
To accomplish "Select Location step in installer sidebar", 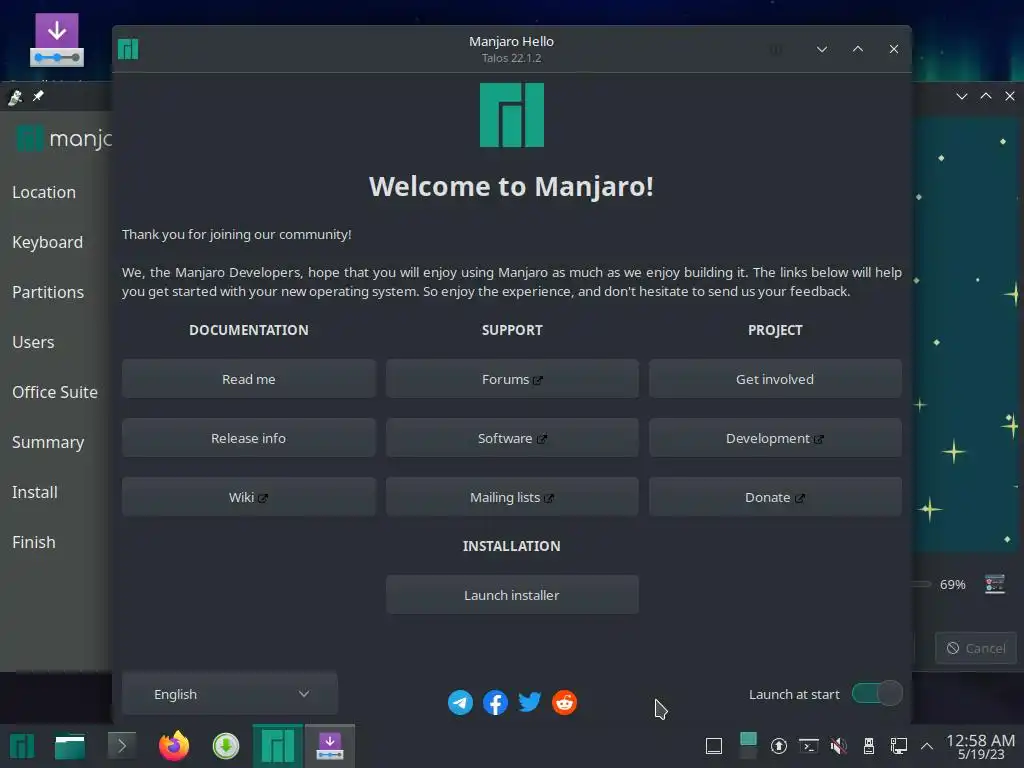I will tap(44, 192).
